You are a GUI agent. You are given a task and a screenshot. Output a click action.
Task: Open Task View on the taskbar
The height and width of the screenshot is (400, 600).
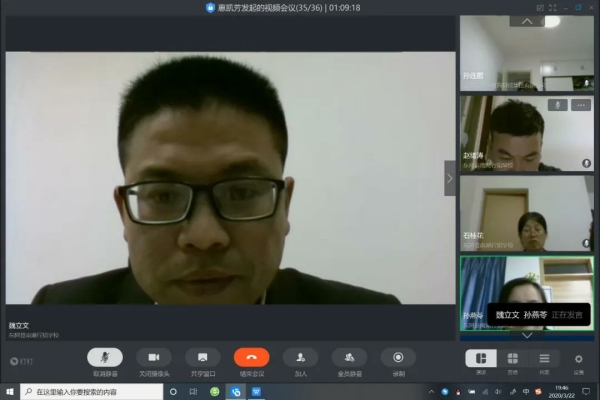tap(193, 392)
